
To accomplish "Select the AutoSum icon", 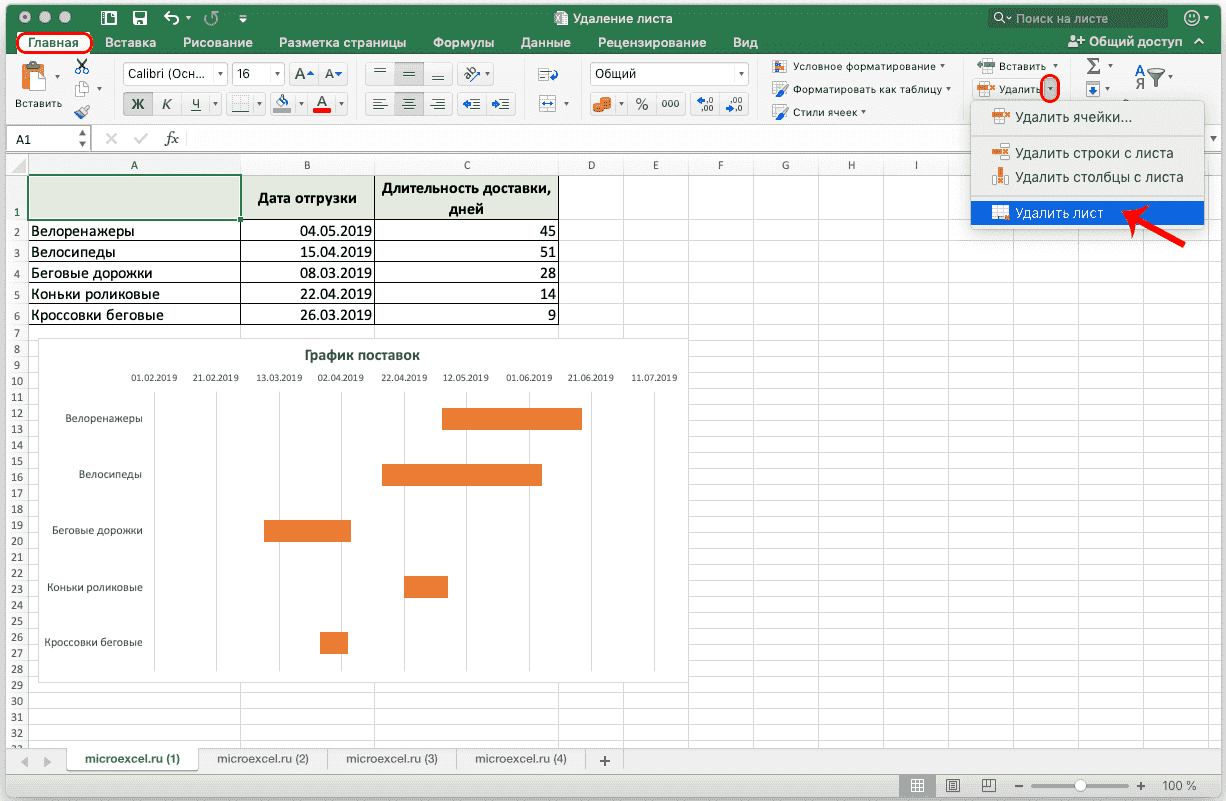I will click(1093, 67).
